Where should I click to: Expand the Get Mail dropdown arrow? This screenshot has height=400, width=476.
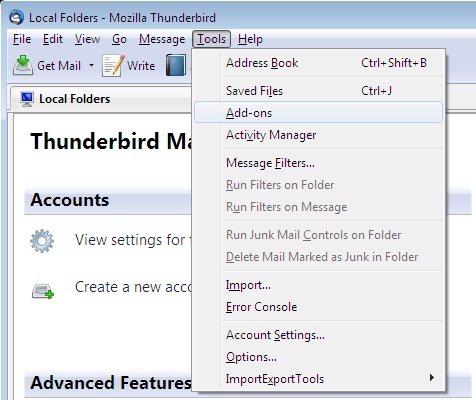pos(91,65)
